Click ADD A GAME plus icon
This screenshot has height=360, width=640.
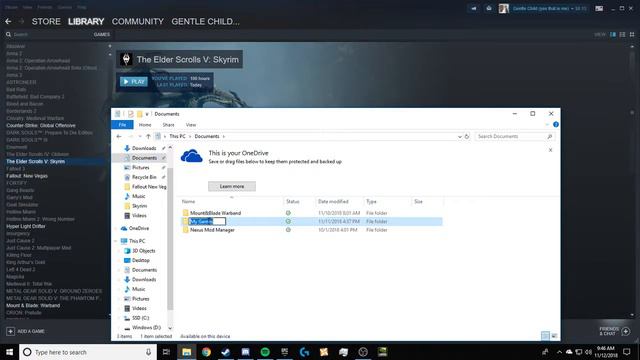click(10, 331)
